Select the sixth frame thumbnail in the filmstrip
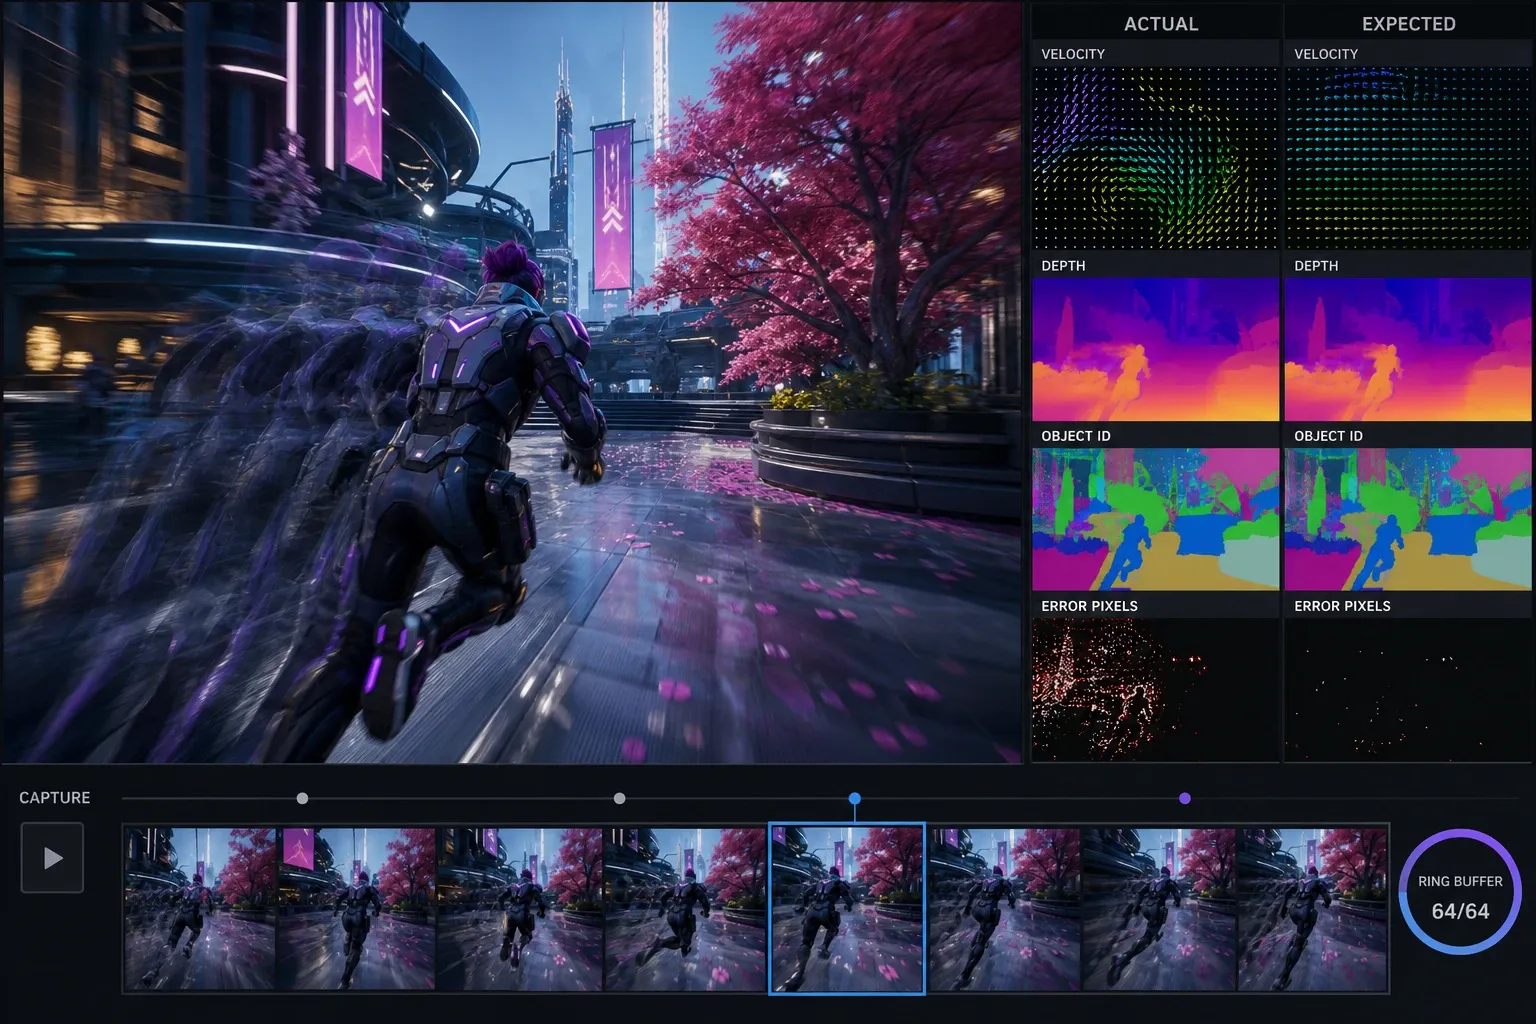 pos(1004,908)
